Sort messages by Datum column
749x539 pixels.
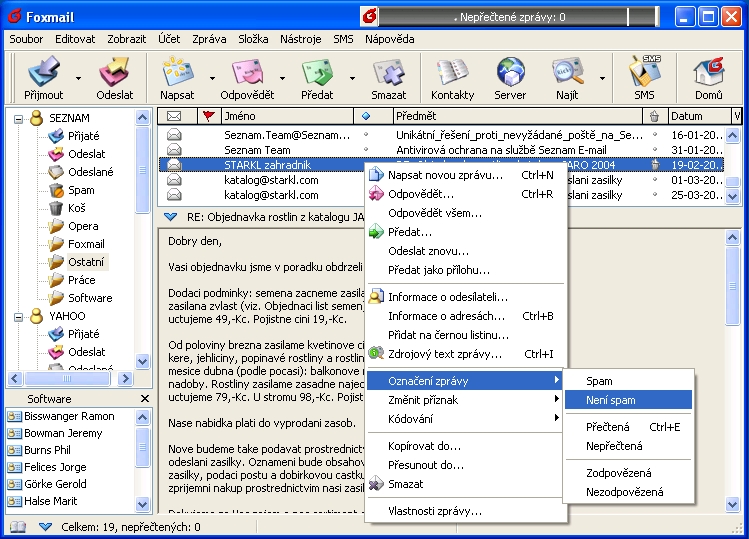click(x=699, y=116)
